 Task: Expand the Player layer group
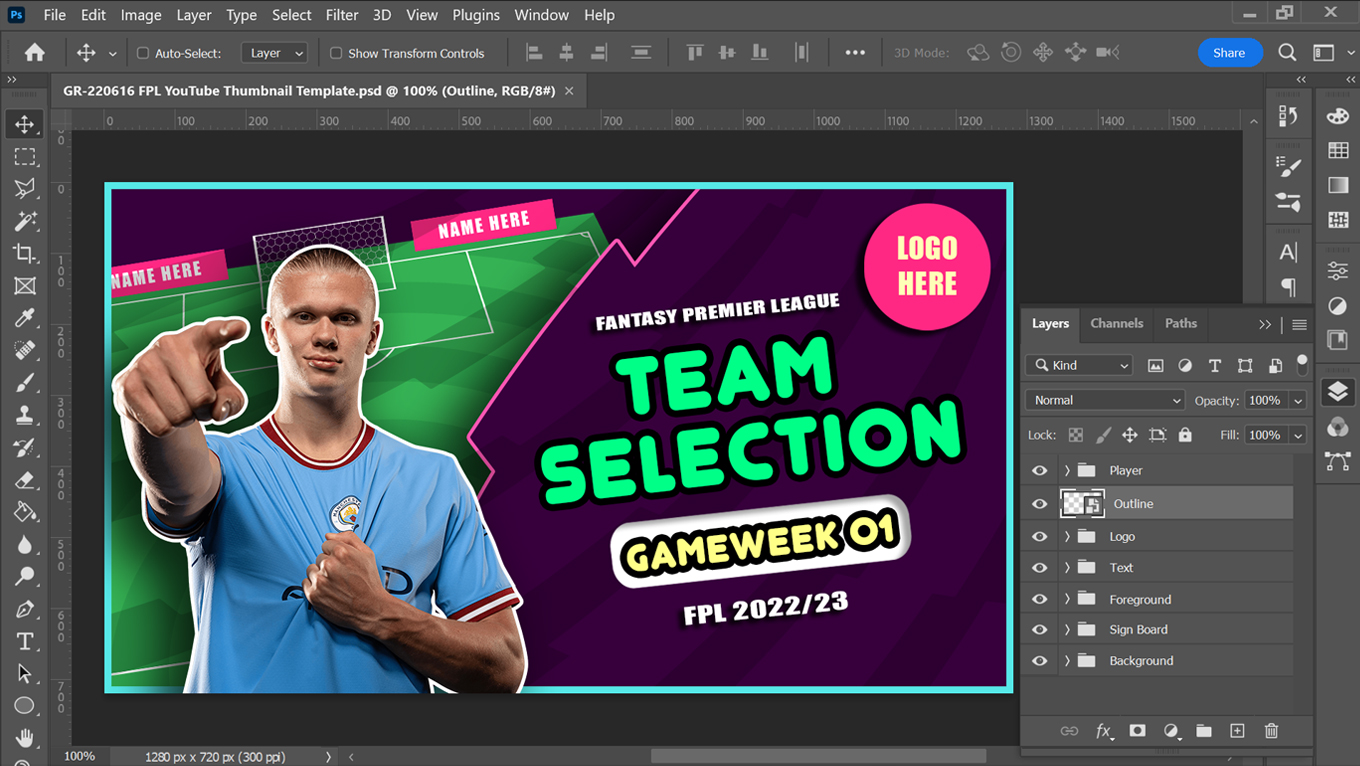click(1066, 470)
